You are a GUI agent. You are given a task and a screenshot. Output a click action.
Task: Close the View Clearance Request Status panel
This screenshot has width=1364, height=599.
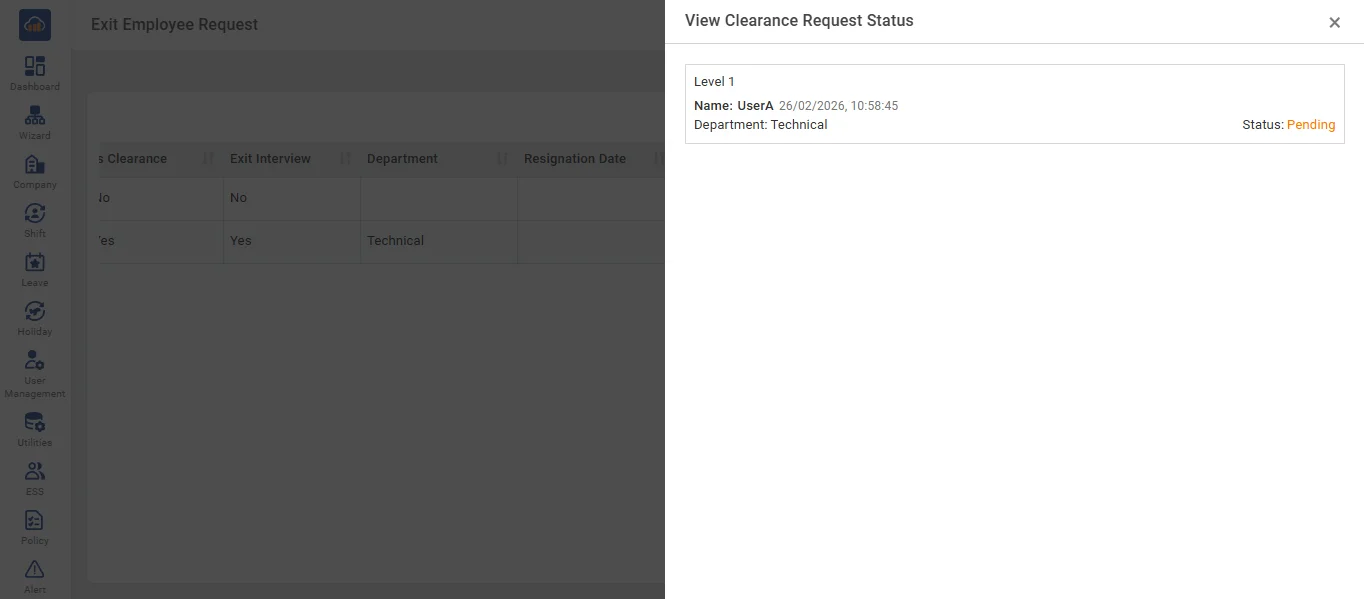click(x=1334, y=23)
